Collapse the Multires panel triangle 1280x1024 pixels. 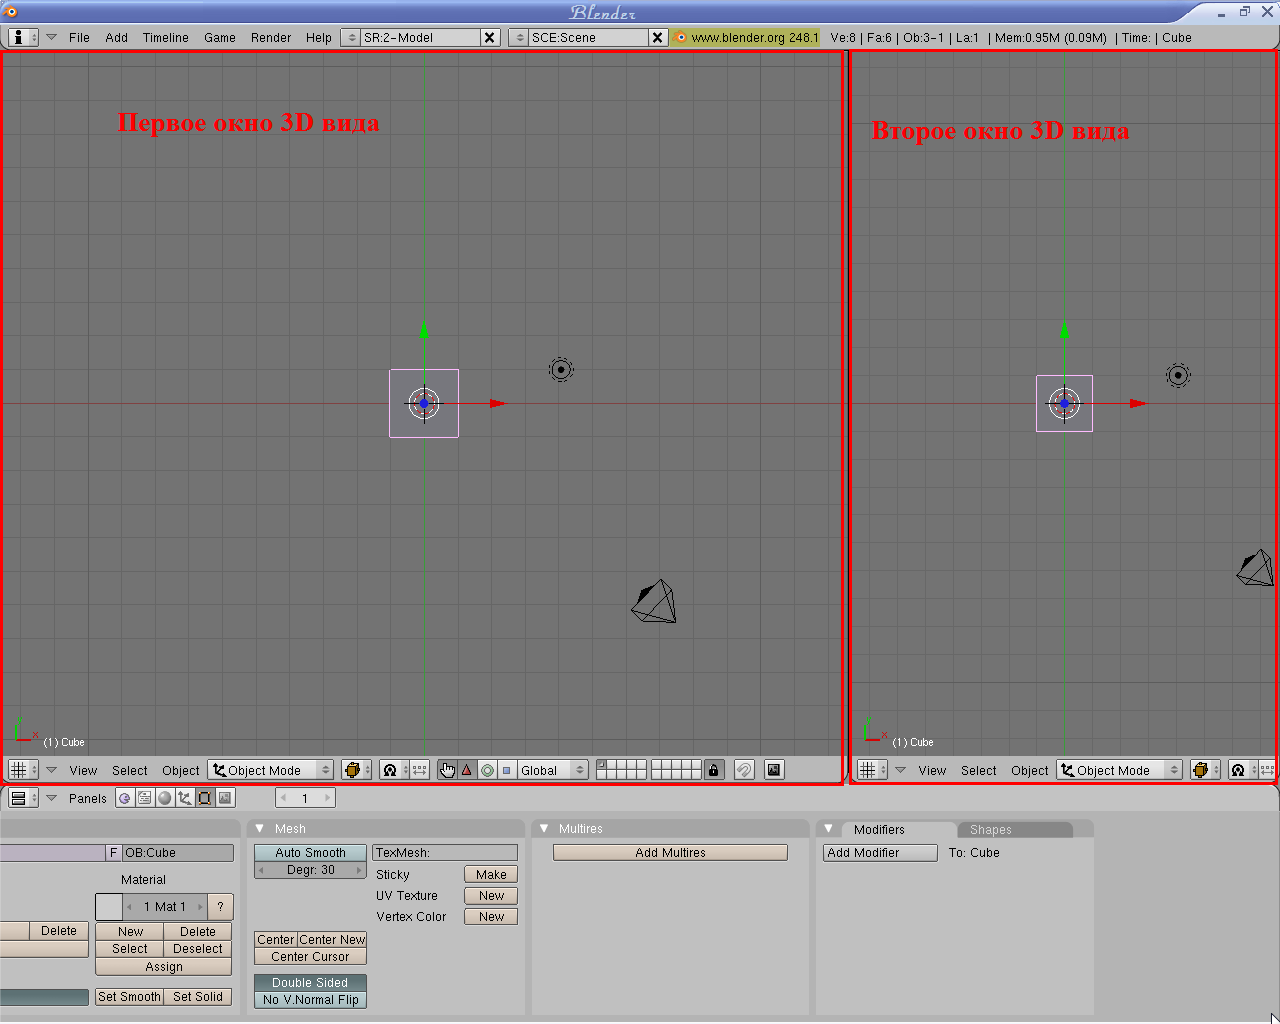point(544,829)
